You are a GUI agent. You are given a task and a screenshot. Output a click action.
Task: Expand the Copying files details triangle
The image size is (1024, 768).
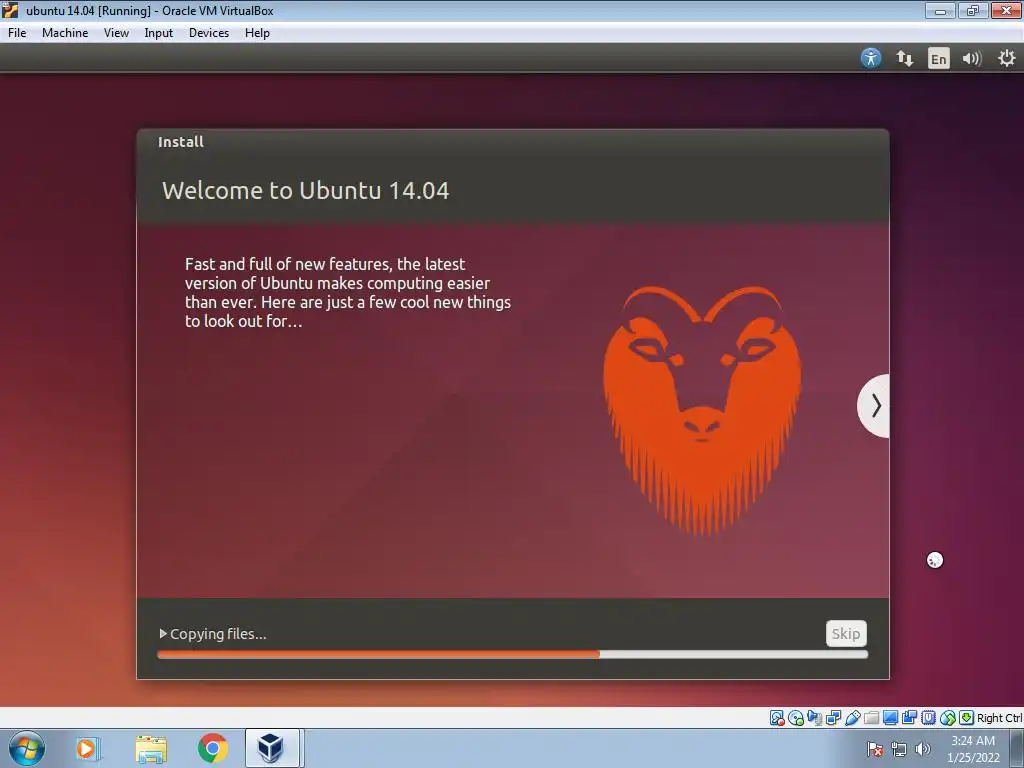tap(163, 633)
